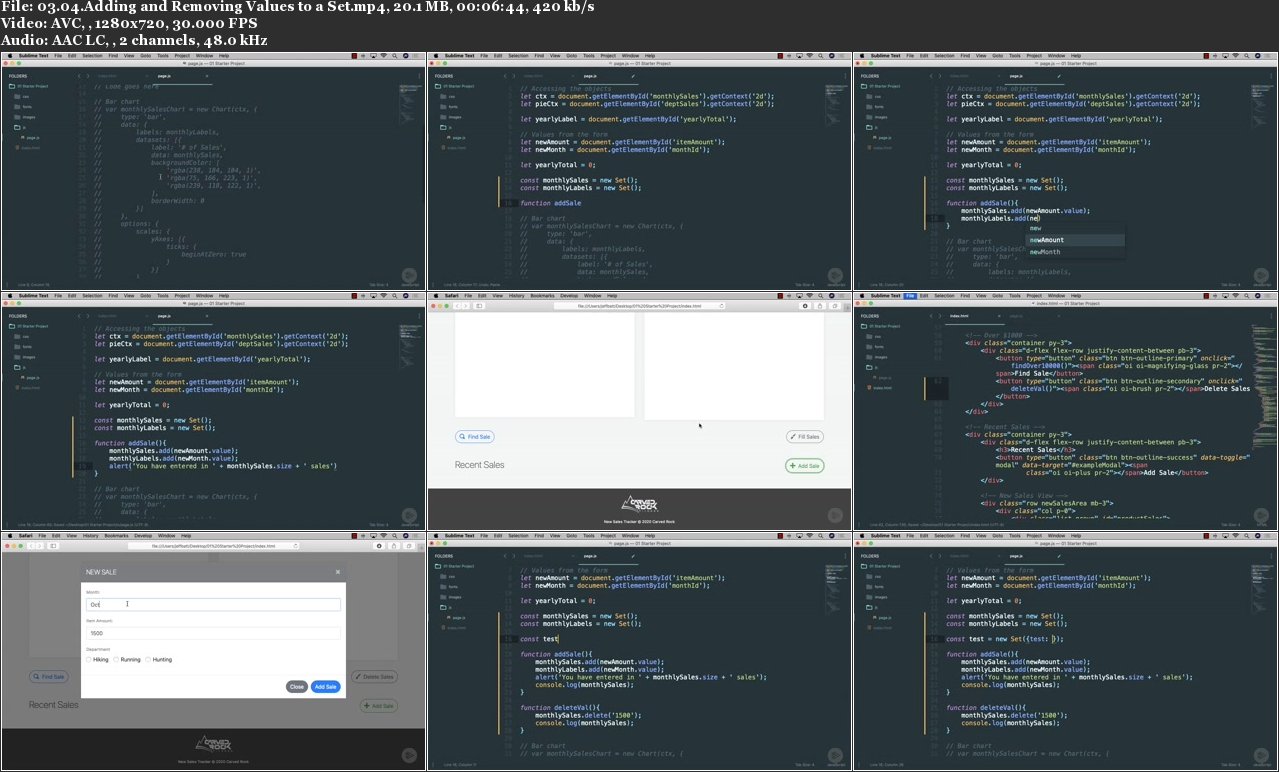Click Safari share icon in the New Sale dialog frame
Viewport: 1279px width, 772px height.
click(x=393, y=546)
